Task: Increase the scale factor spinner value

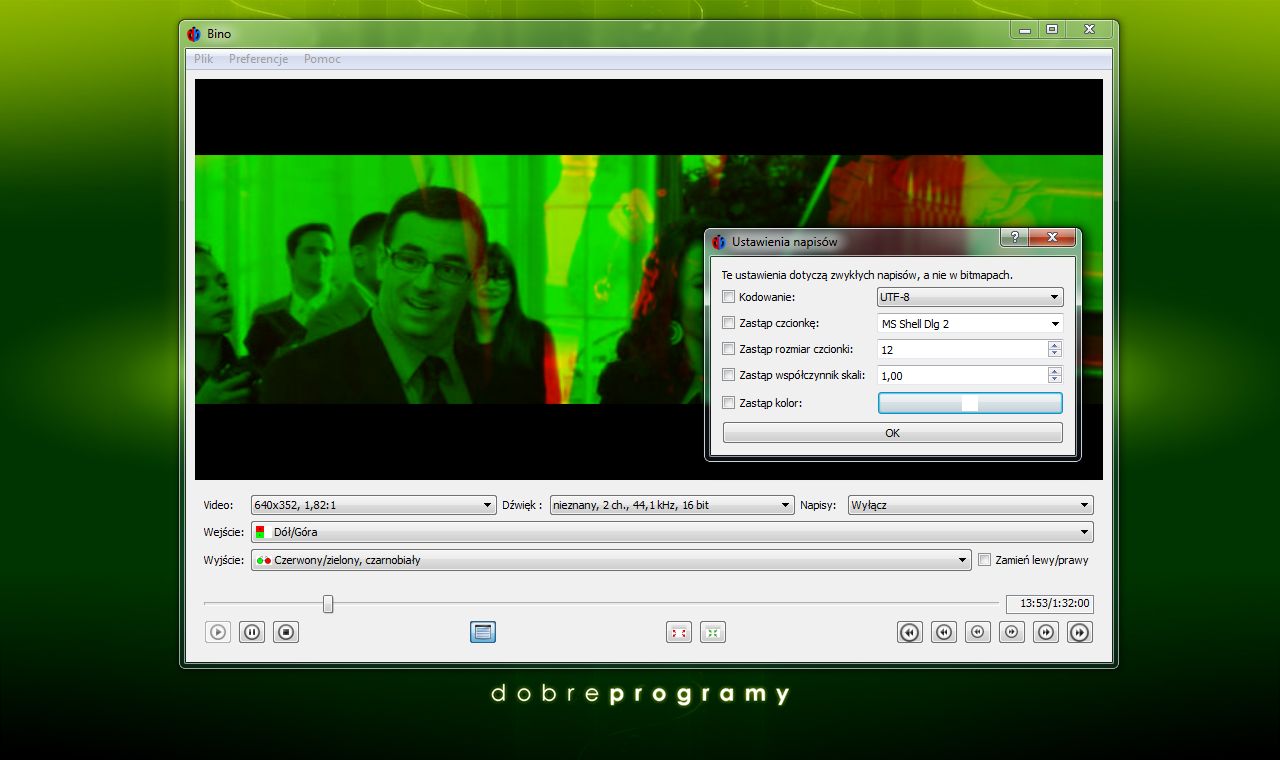Action: 1054,371
